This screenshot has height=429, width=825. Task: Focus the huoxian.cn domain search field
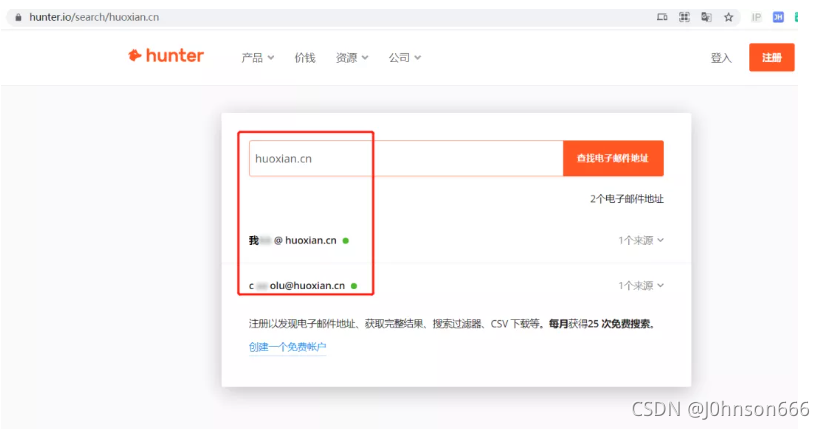pos(406,158)
